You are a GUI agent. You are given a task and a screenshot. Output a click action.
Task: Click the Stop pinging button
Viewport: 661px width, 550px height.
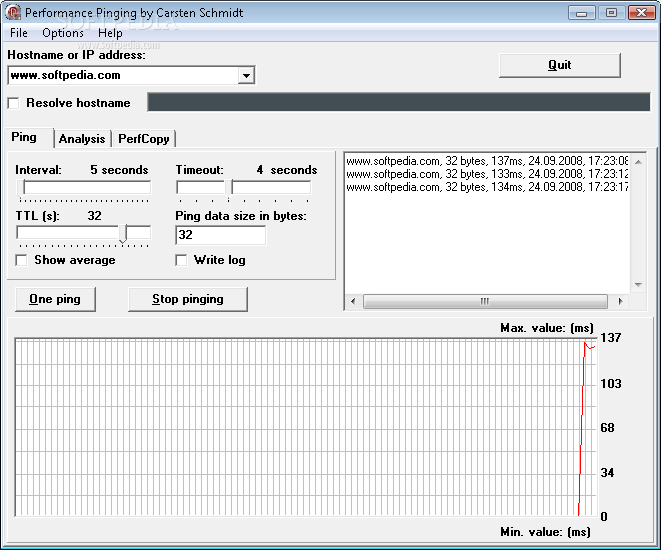pyautogui.click(x=188, y=299)
